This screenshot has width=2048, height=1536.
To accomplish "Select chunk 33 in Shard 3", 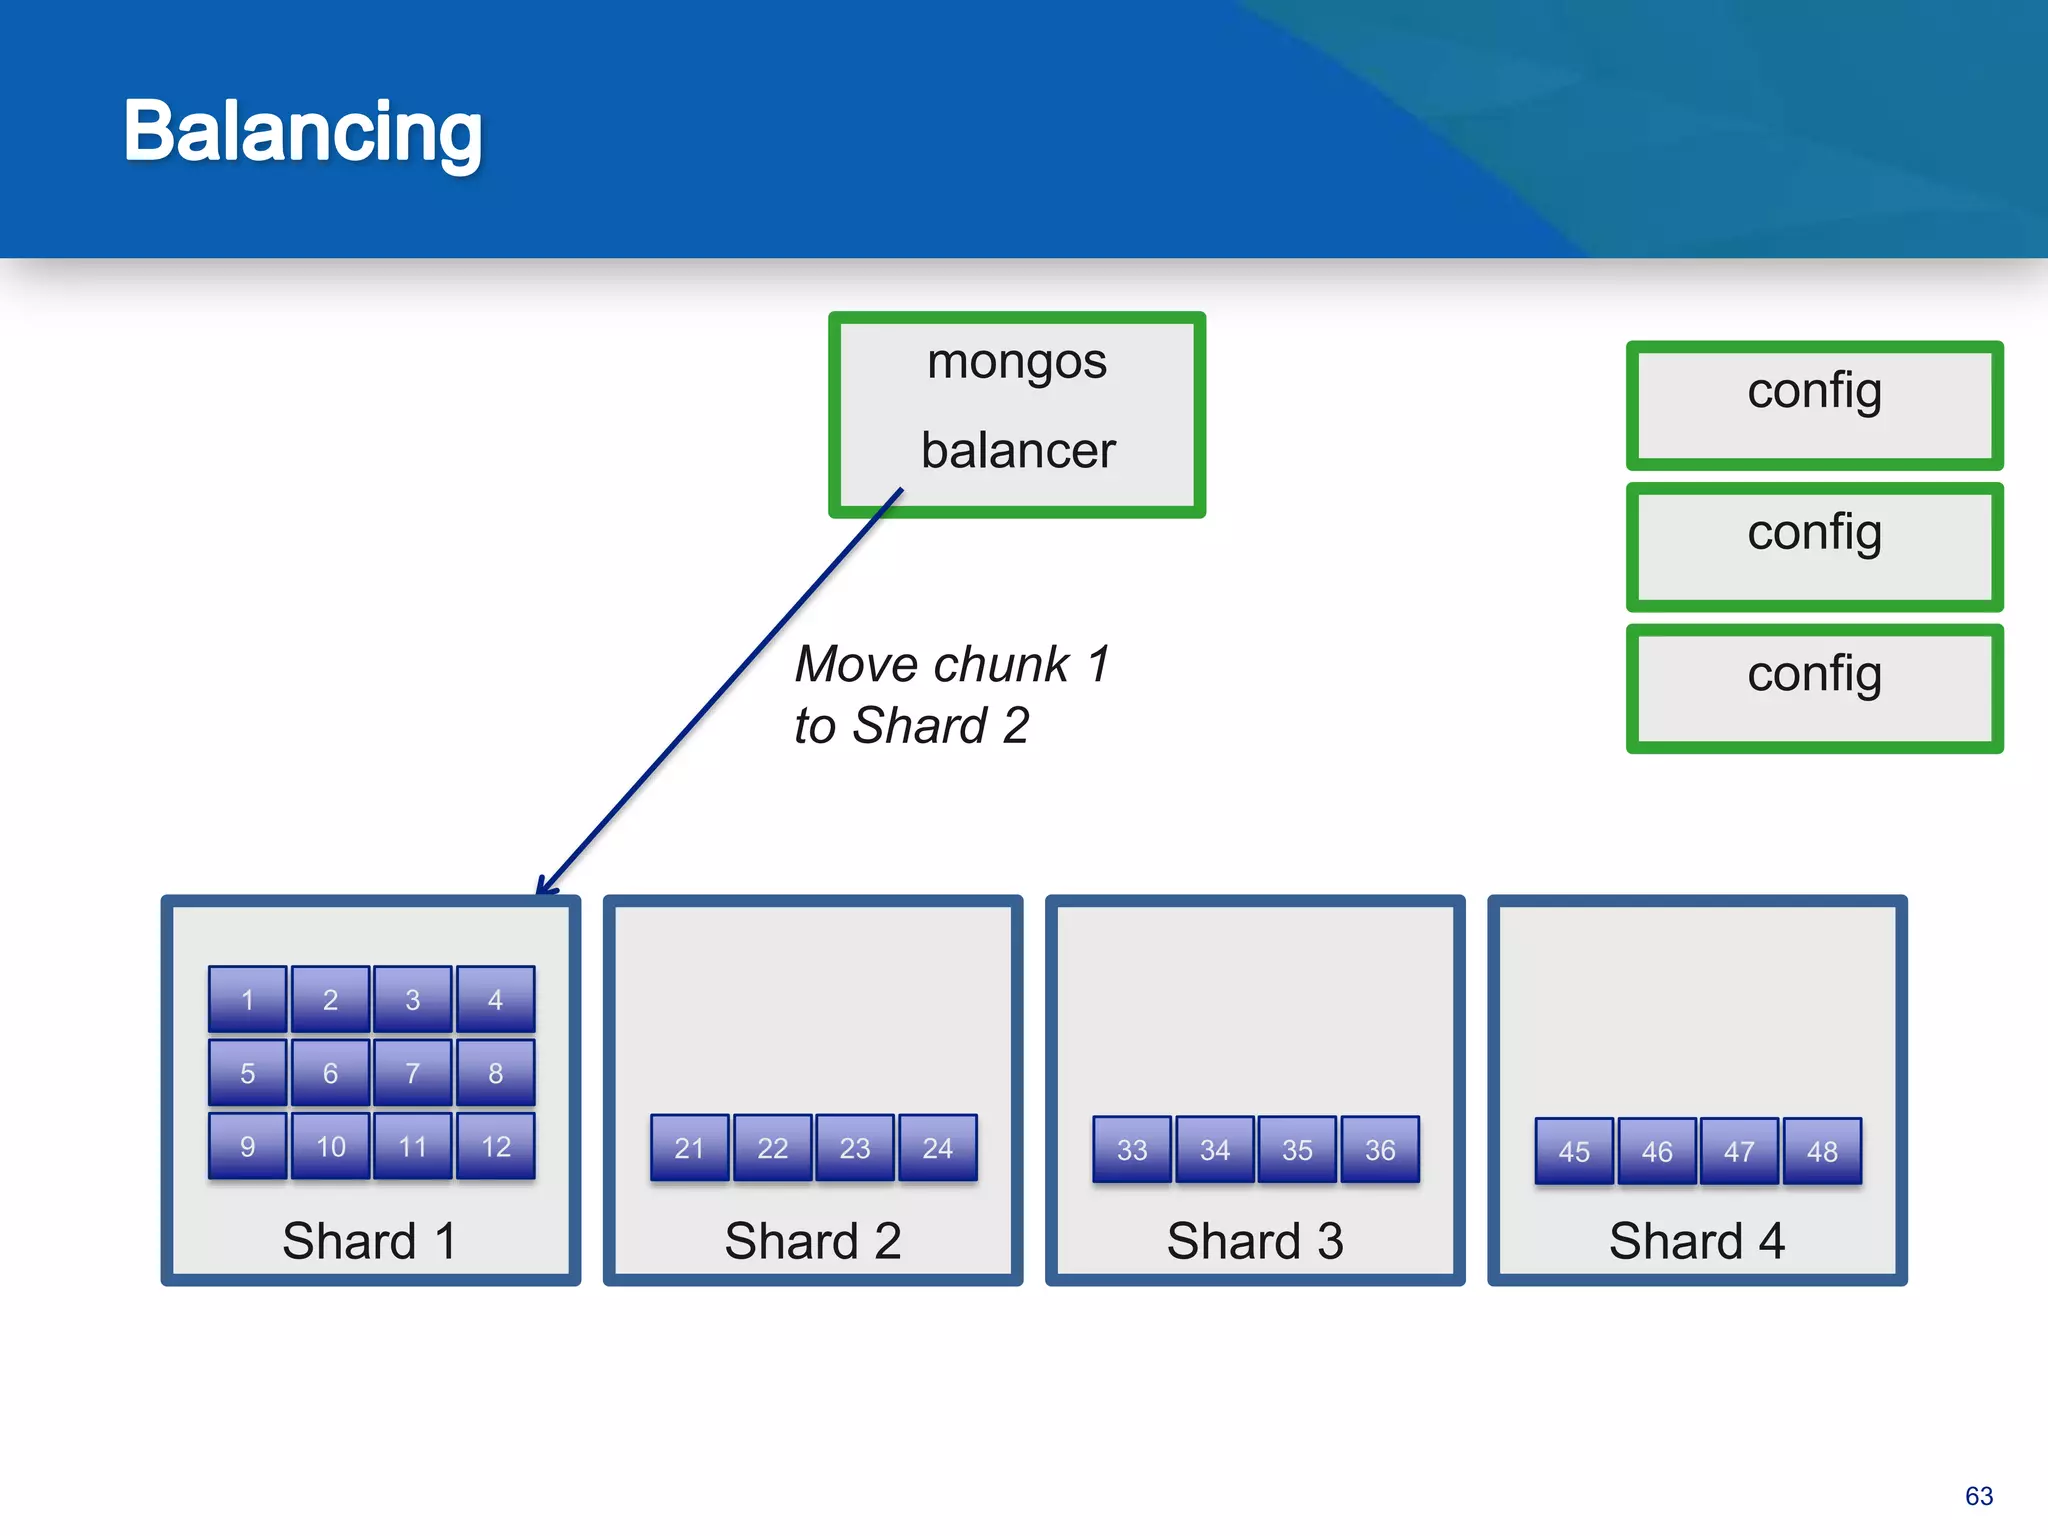I will [x=1132, y=1150].
